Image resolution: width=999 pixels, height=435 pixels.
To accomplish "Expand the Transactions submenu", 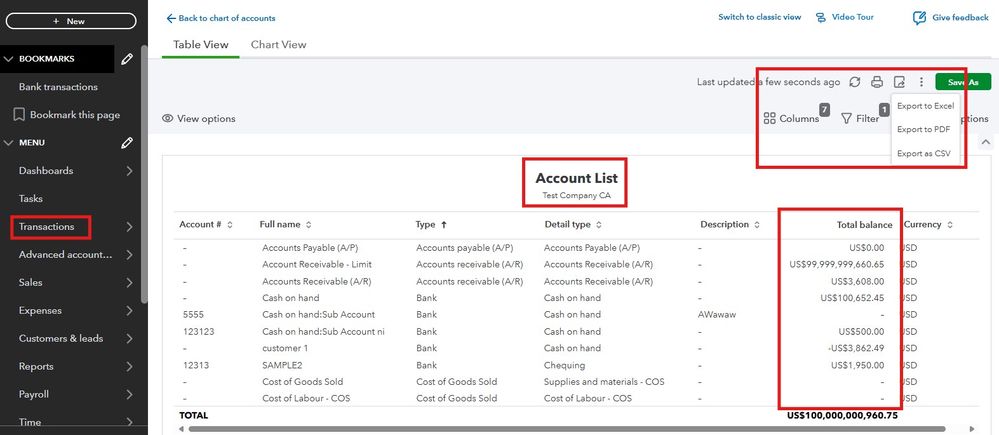I will [130, 227].
